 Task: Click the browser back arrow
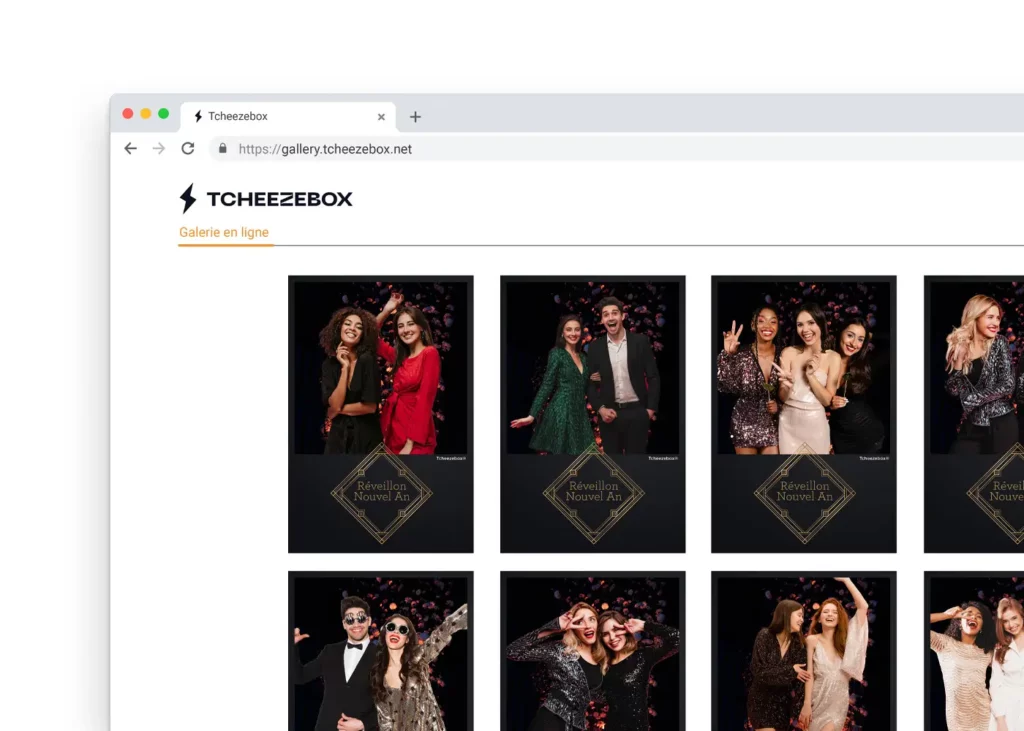click(130, 148)
